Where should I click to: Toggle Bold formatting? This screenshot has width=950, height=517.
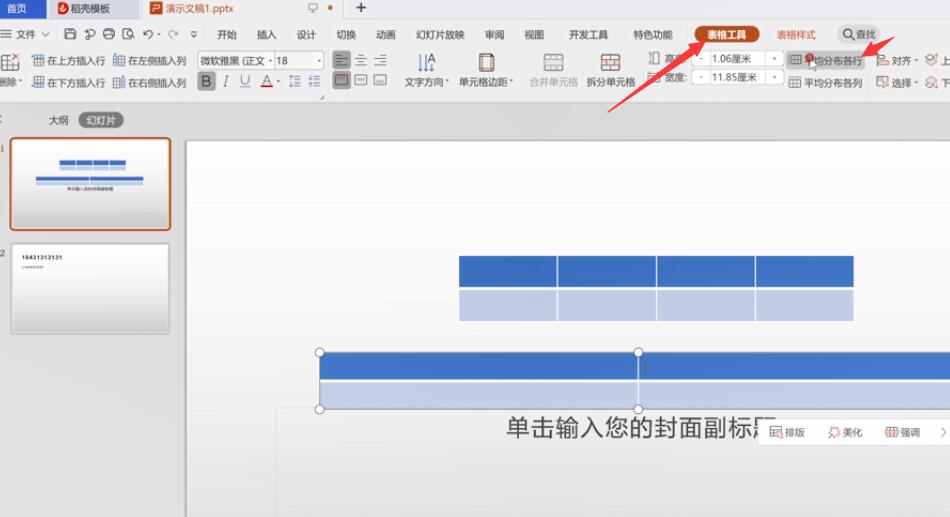click(206, 81)
